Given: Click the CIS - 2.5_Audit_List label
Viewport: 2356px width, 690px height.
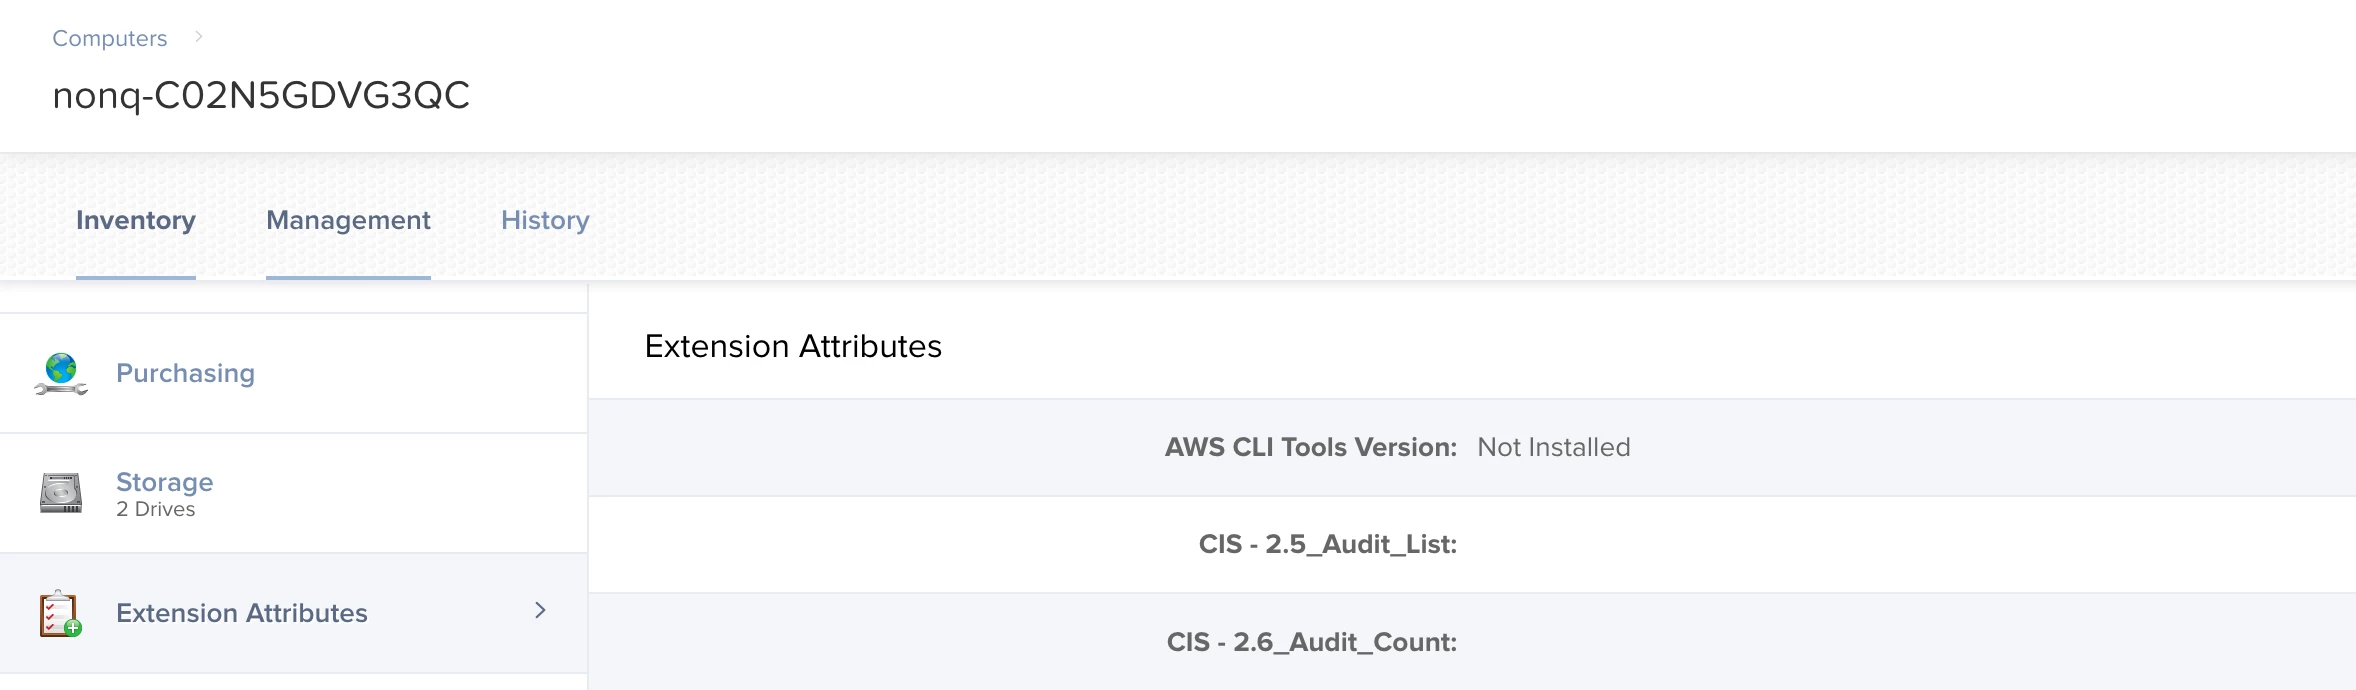Looking at the screenshot, I should click(1327, 544).
